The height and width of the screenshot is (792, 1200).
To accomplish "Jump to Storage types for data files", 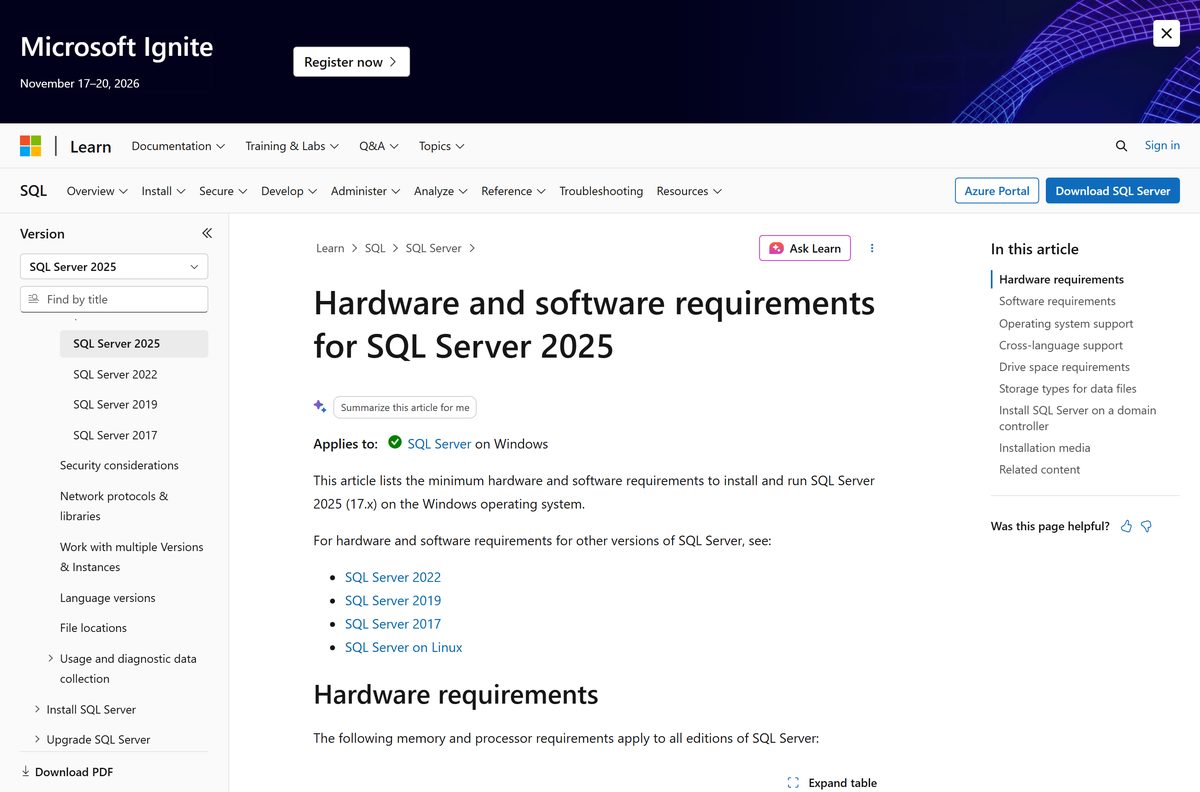I will pos(1068,389).
